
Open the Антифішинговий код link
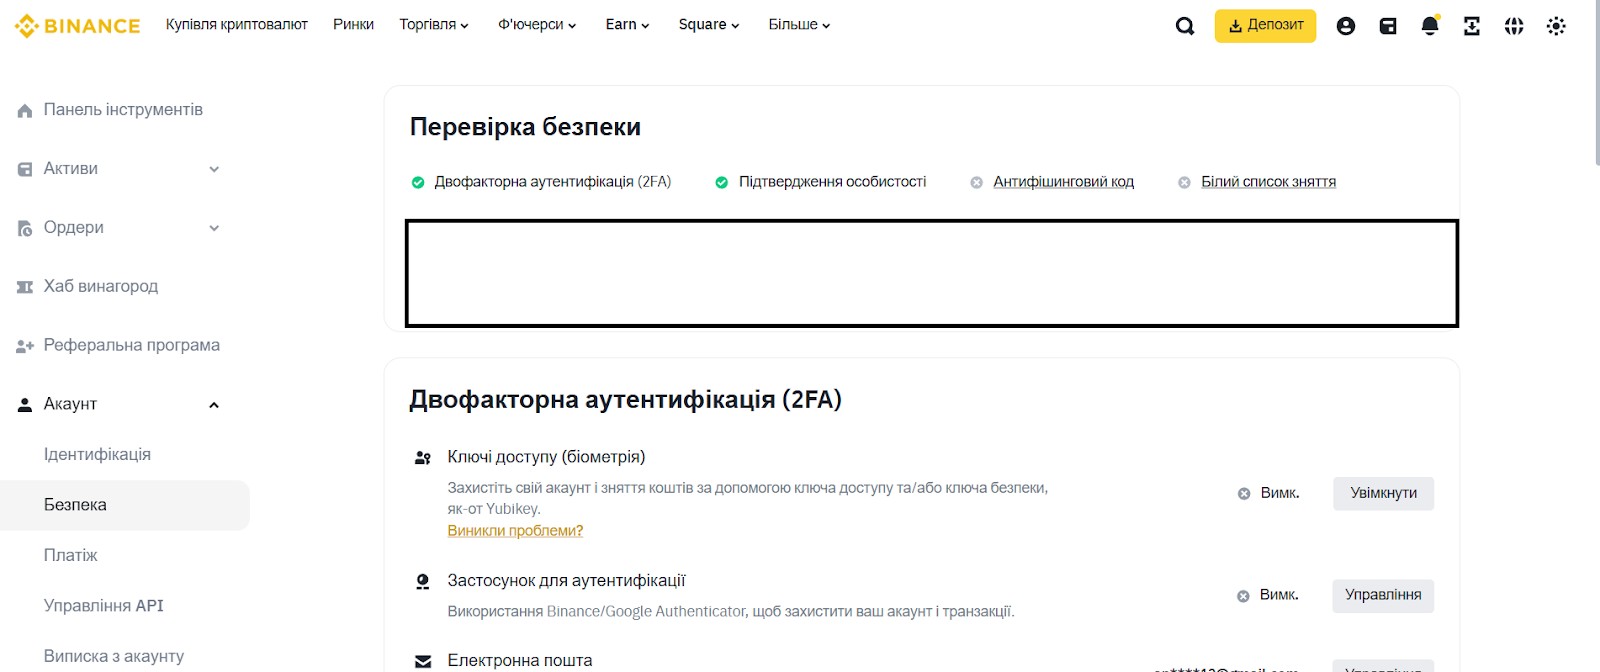1063,182
